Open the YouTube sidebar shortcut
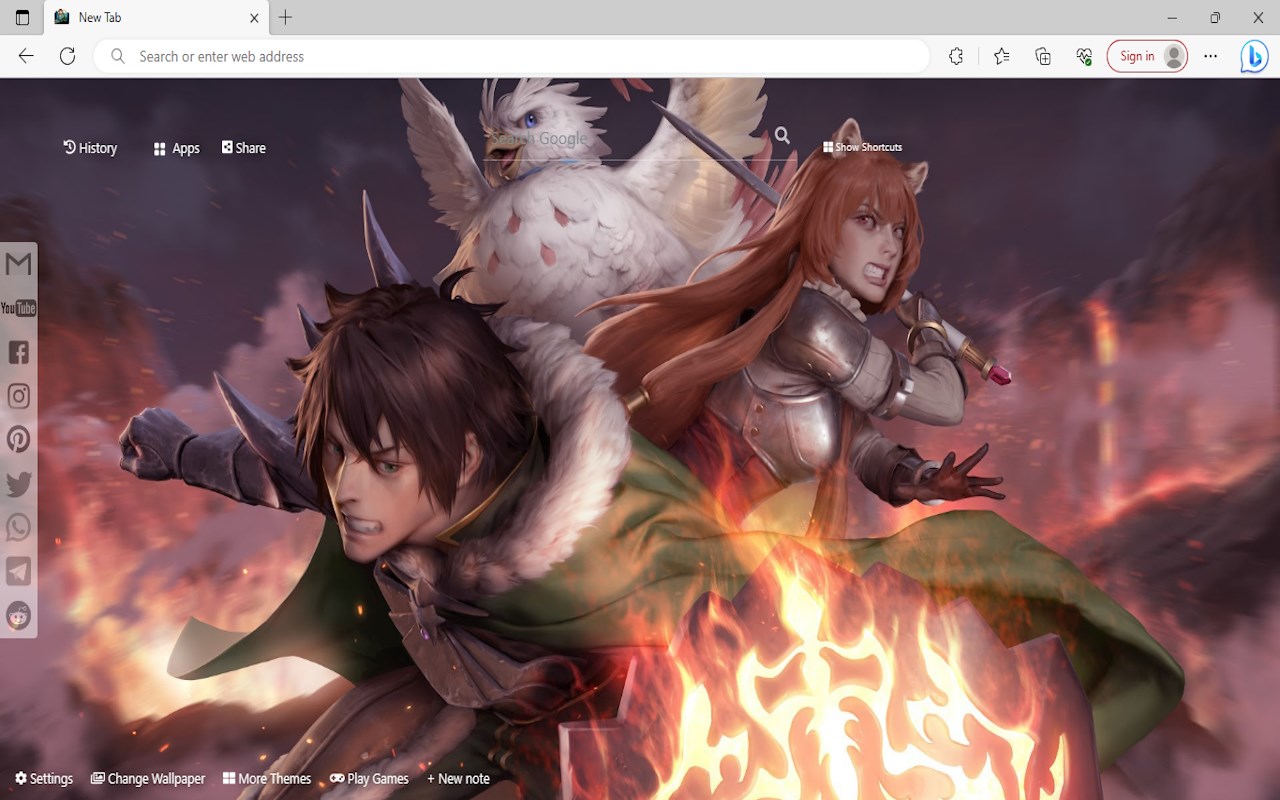The image size is (1280, 800). coord(18,308)
